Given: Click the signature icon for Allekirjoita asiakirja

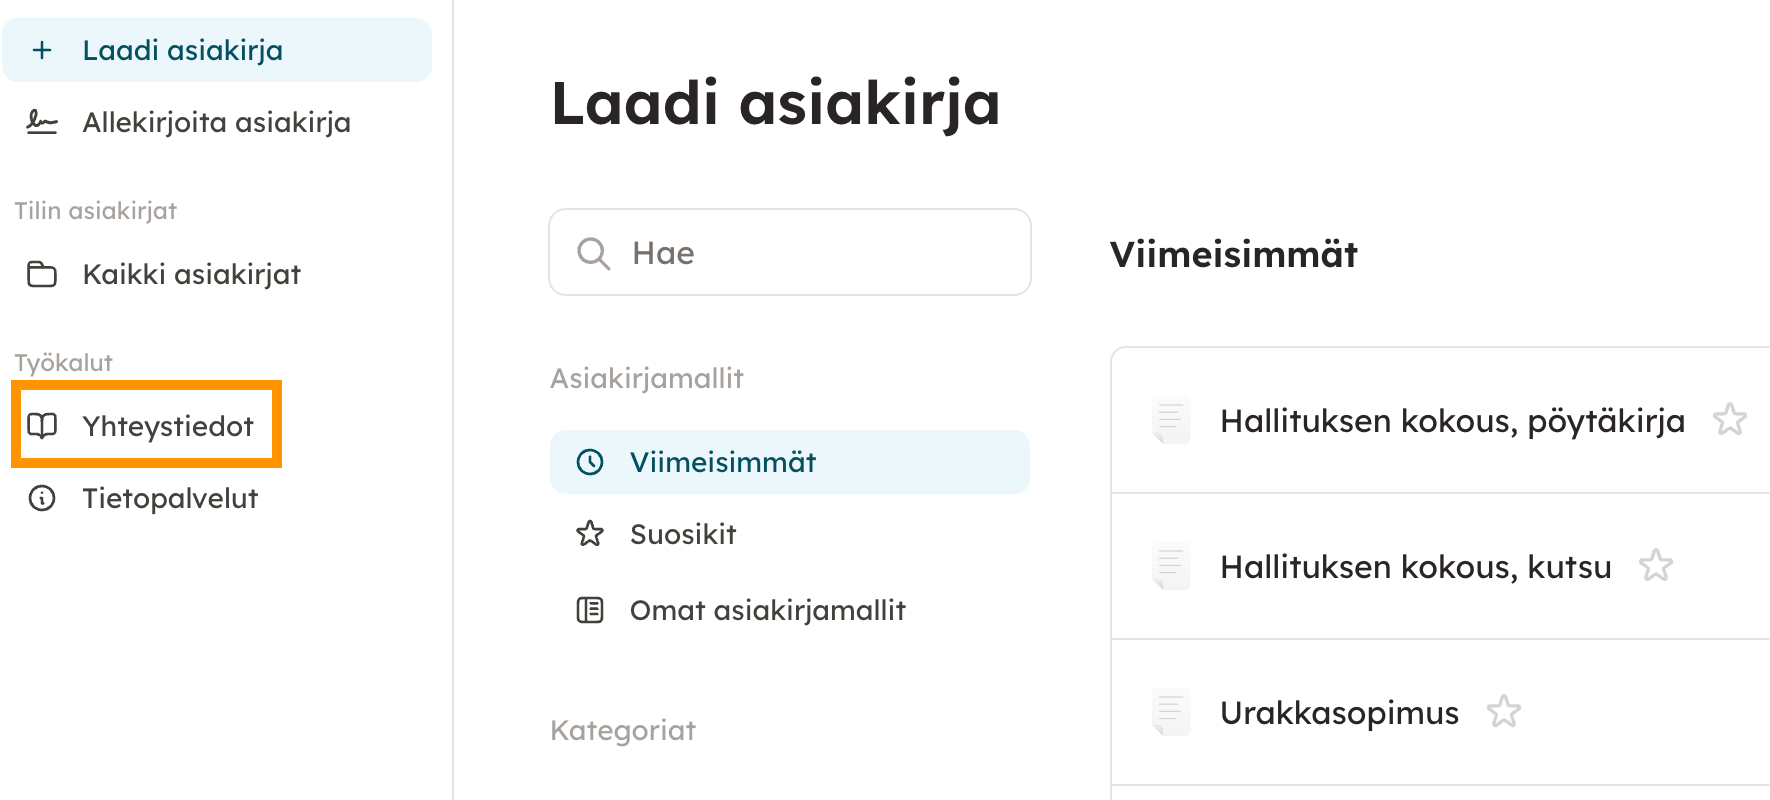Looking at the screenshot, I should coord(42,123).
